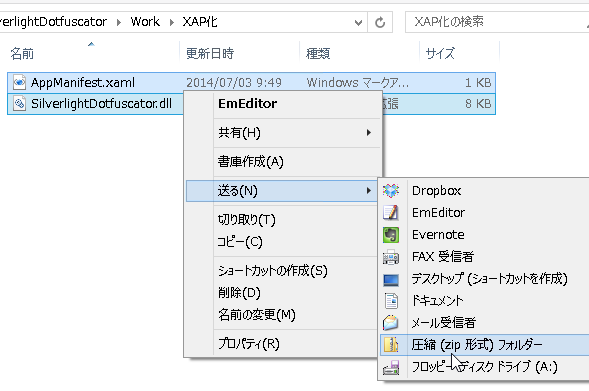Select 送る(N) in the context menu
The height and width of the screenshot is (391, 589).
click(282, 191)
